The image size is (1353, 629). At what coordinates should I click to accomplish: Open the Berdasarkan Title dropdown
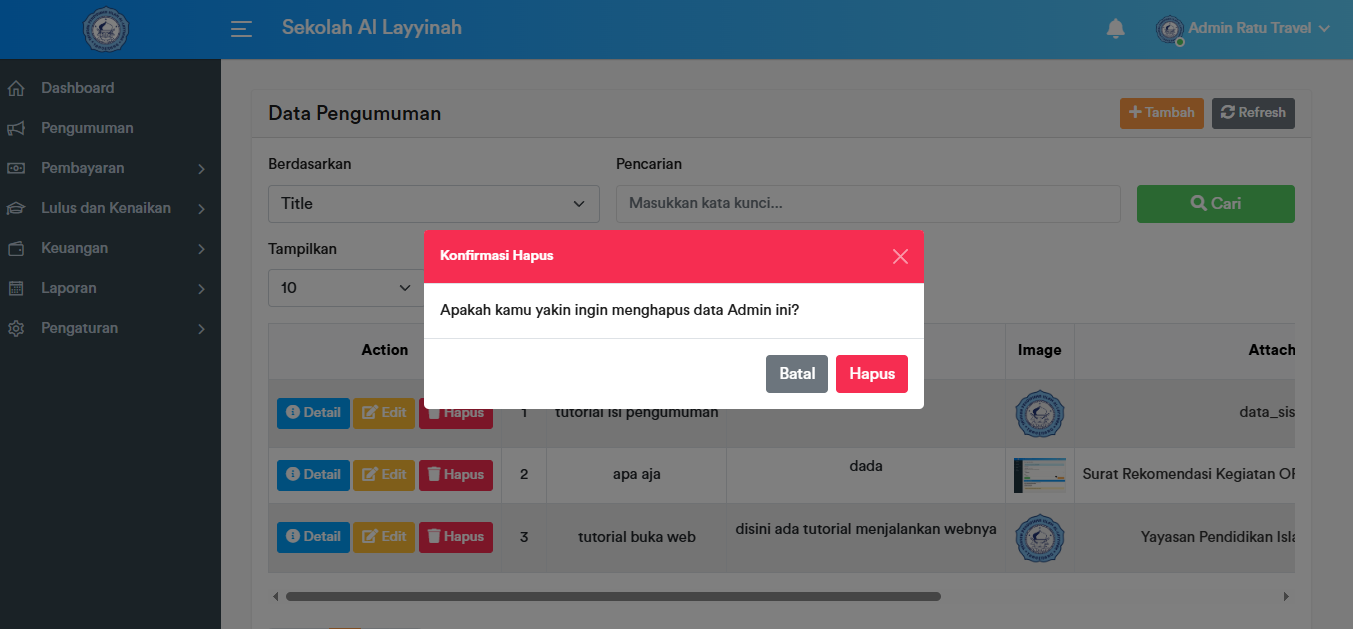[x=433, y=204]
